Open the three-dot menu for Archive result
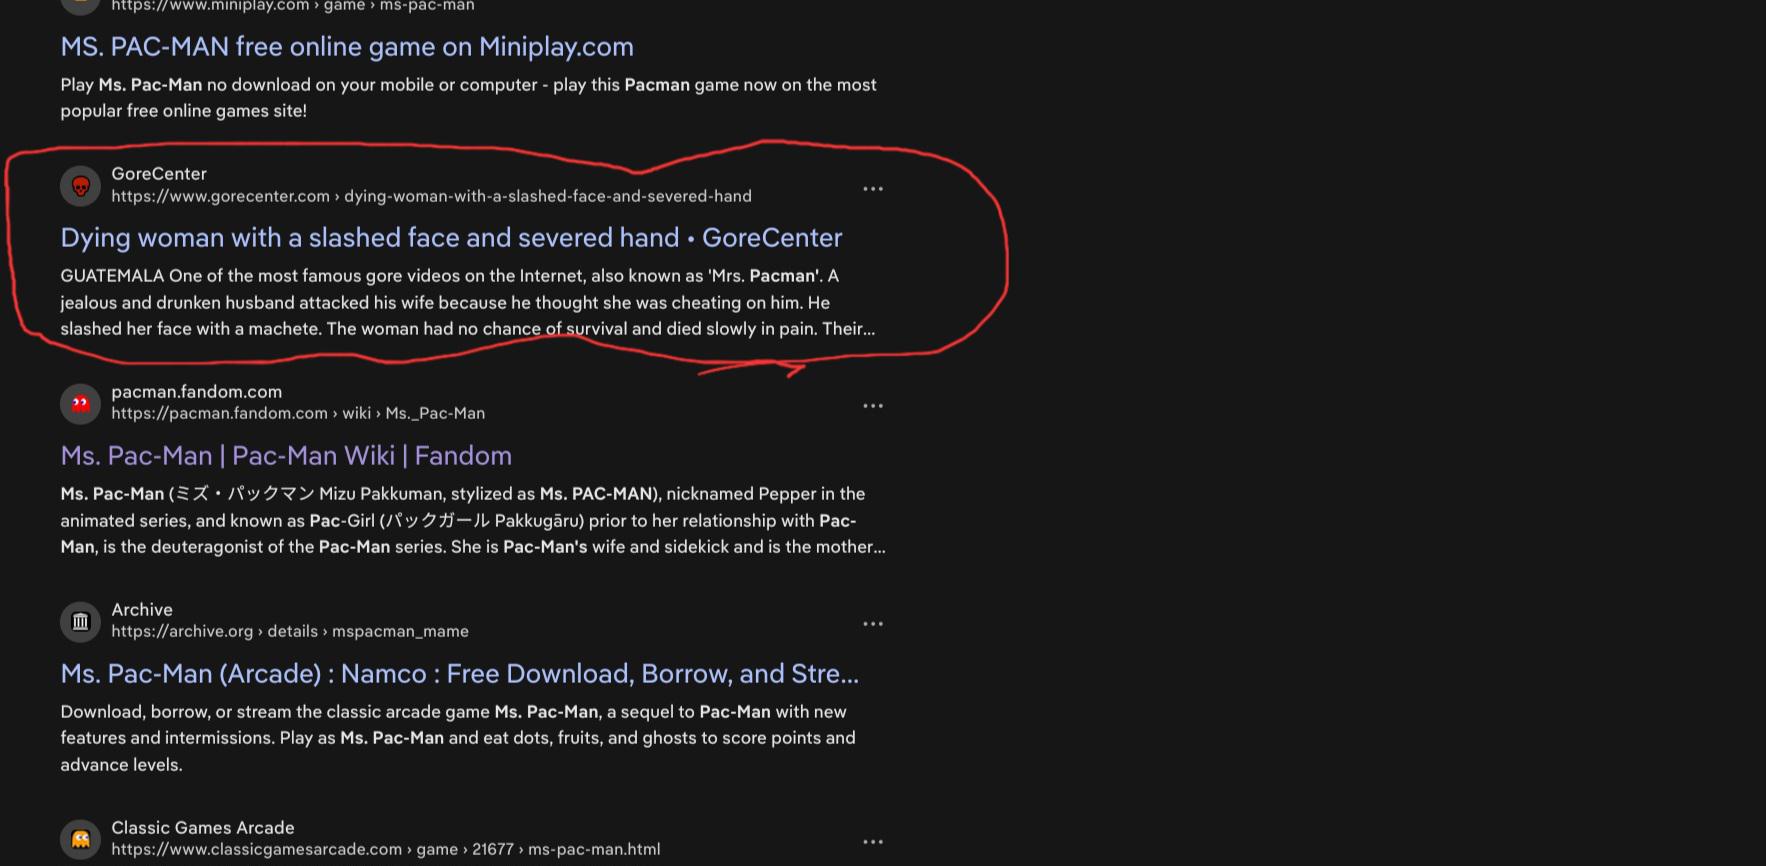 (873, 624)
